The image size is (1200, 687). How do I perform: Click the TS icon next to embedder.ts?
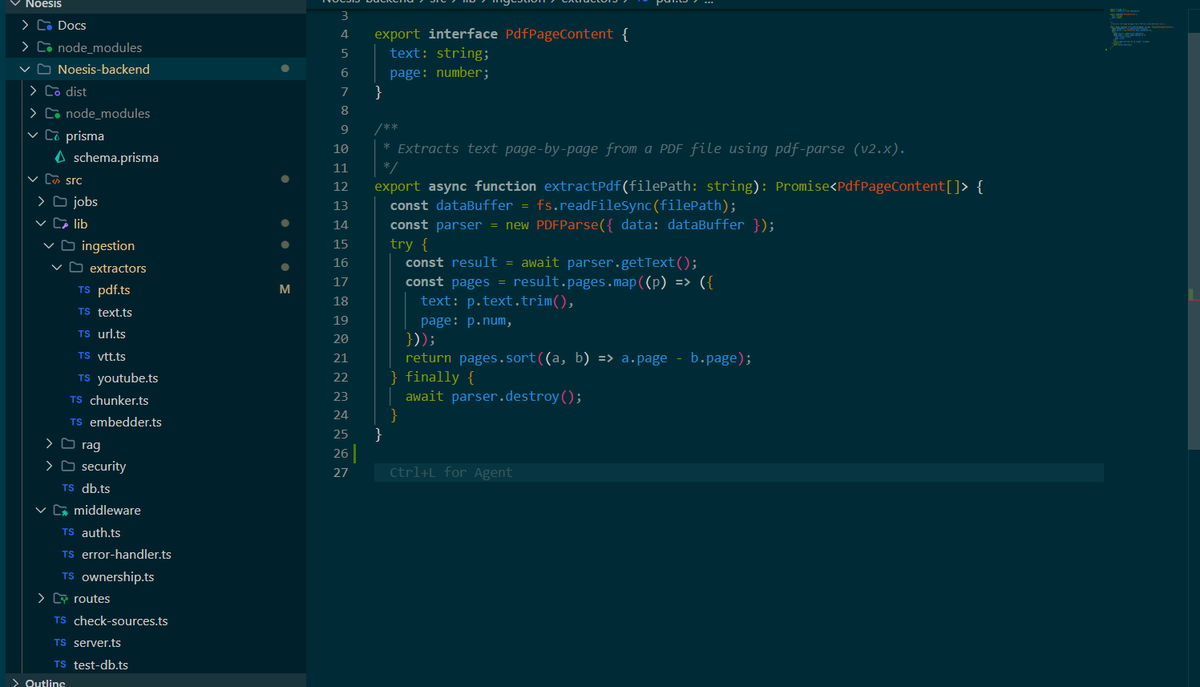(x=76, y=422)
